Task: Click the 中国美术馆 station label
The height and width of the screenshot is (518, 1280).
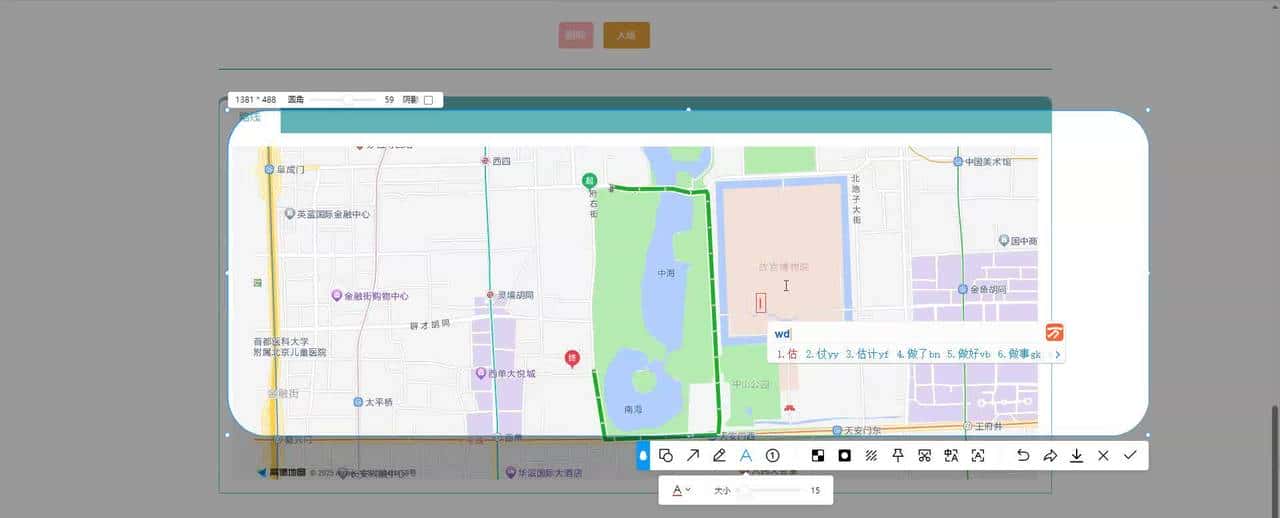Action: coord(989,161)
